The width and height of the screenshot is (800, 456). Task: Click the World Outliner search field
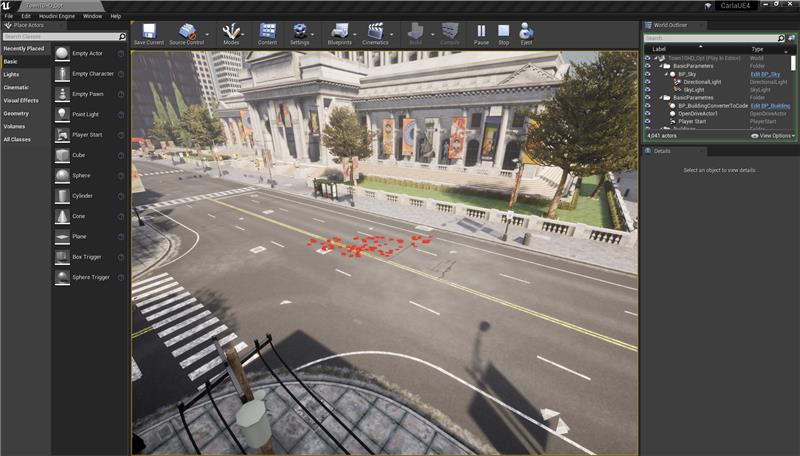(x=712, y=38)
